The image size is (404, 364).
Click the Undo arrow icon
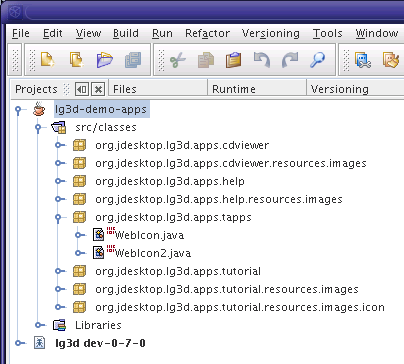pos(262,60)
